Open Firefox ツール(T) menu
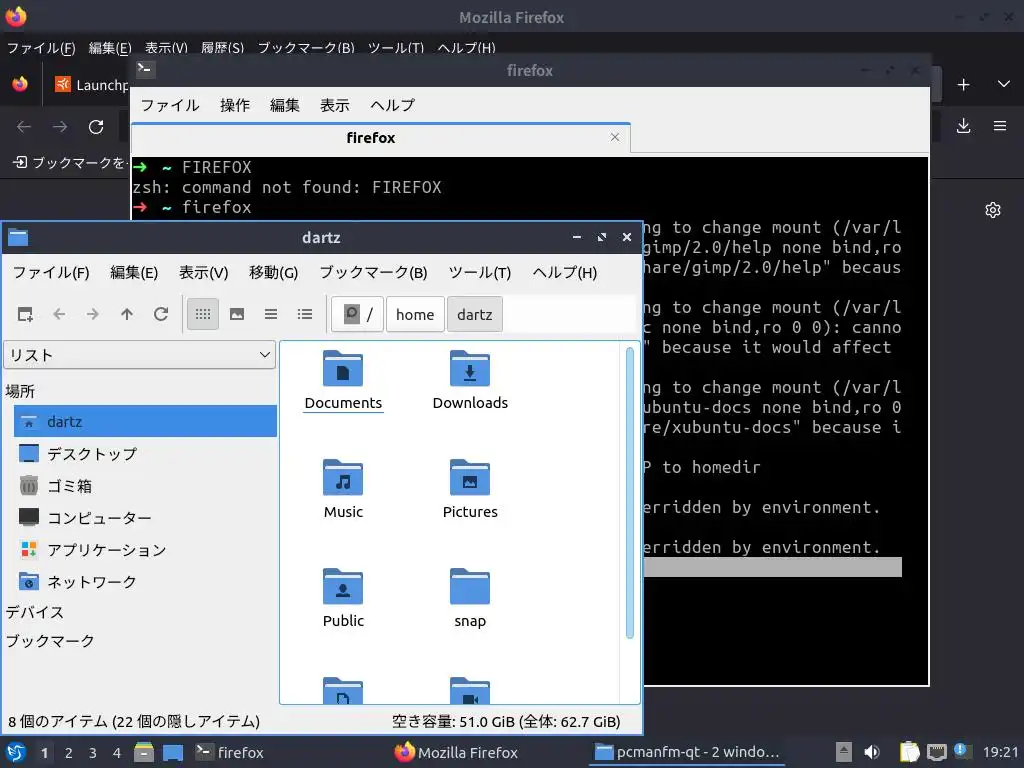 [x=396, y=48]
